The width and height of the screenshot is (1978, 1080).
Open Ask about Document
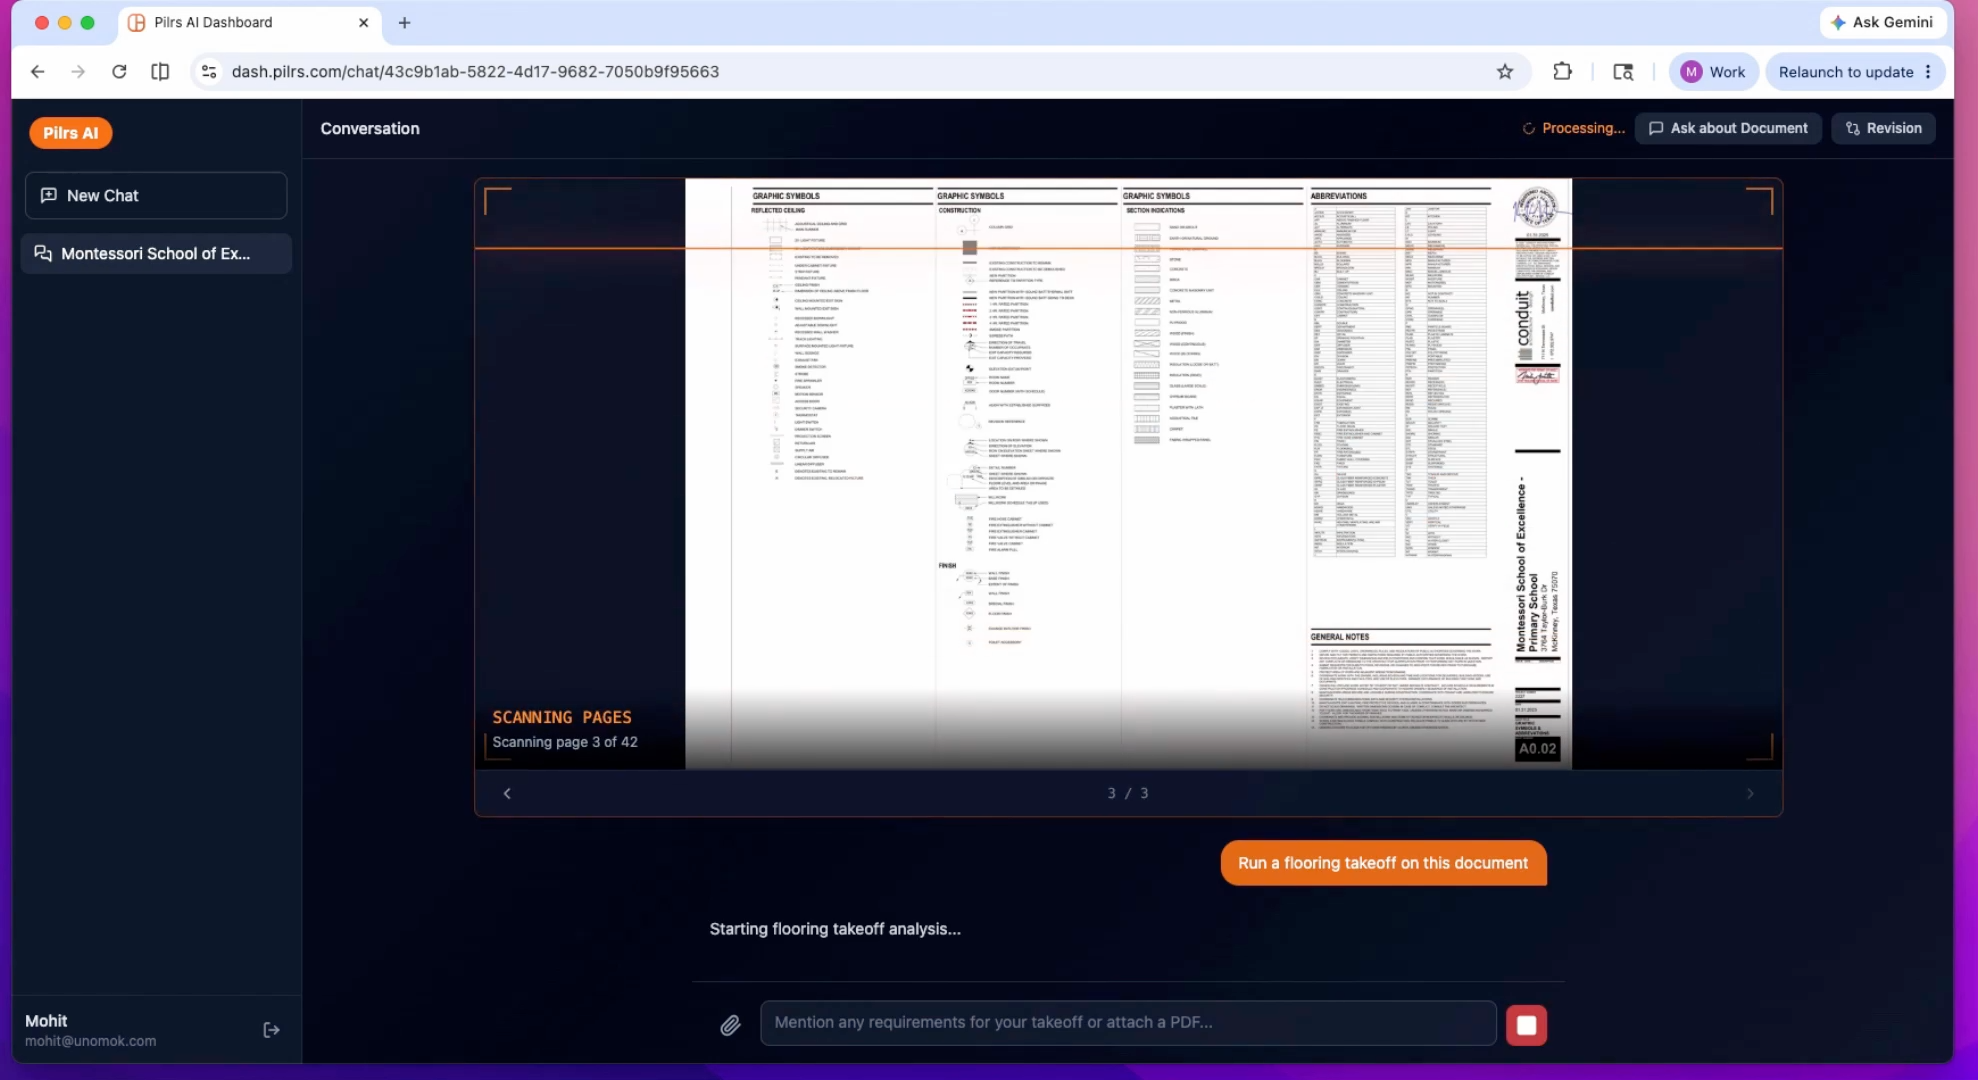(x=1728, y=128)
